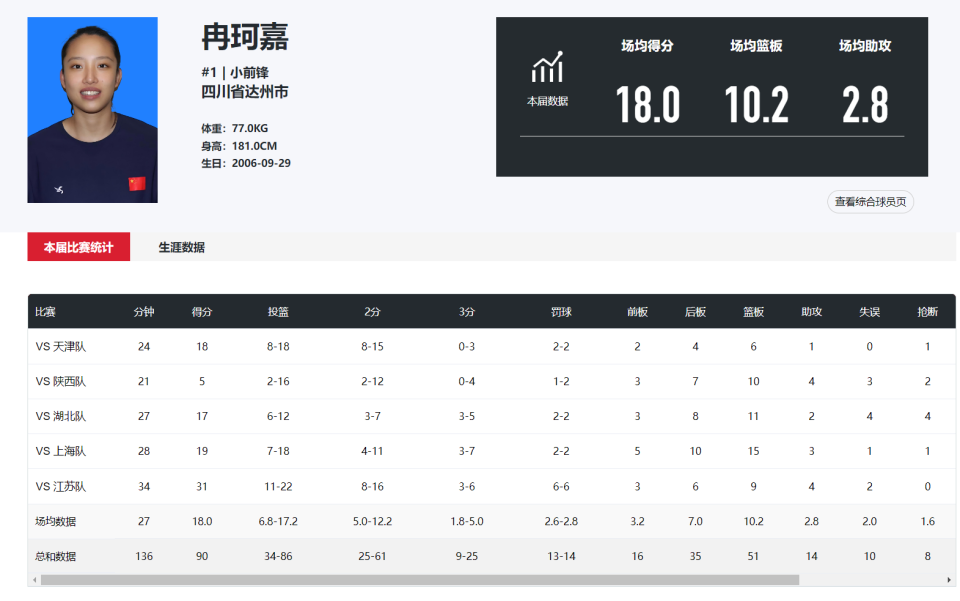Select the 本届比赛统计 tab
The height and width of the screenshot is (601, 960).
(x=78, y=247)
